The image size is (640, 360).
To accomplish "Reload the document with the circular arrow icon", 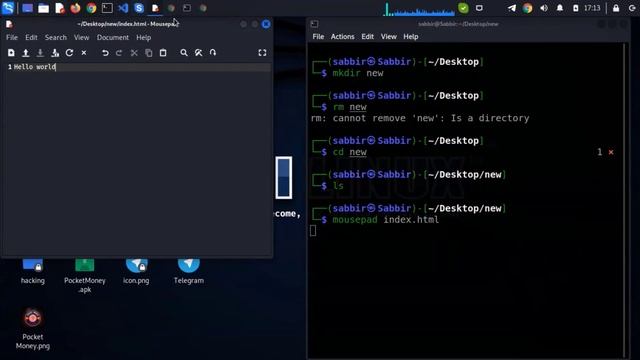I will point(69,53).
